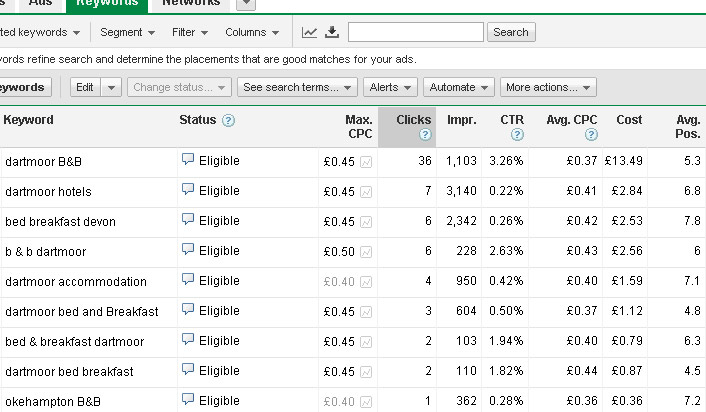706x412 pixels.
Task: Click the add keywords button
Action: 25,87
